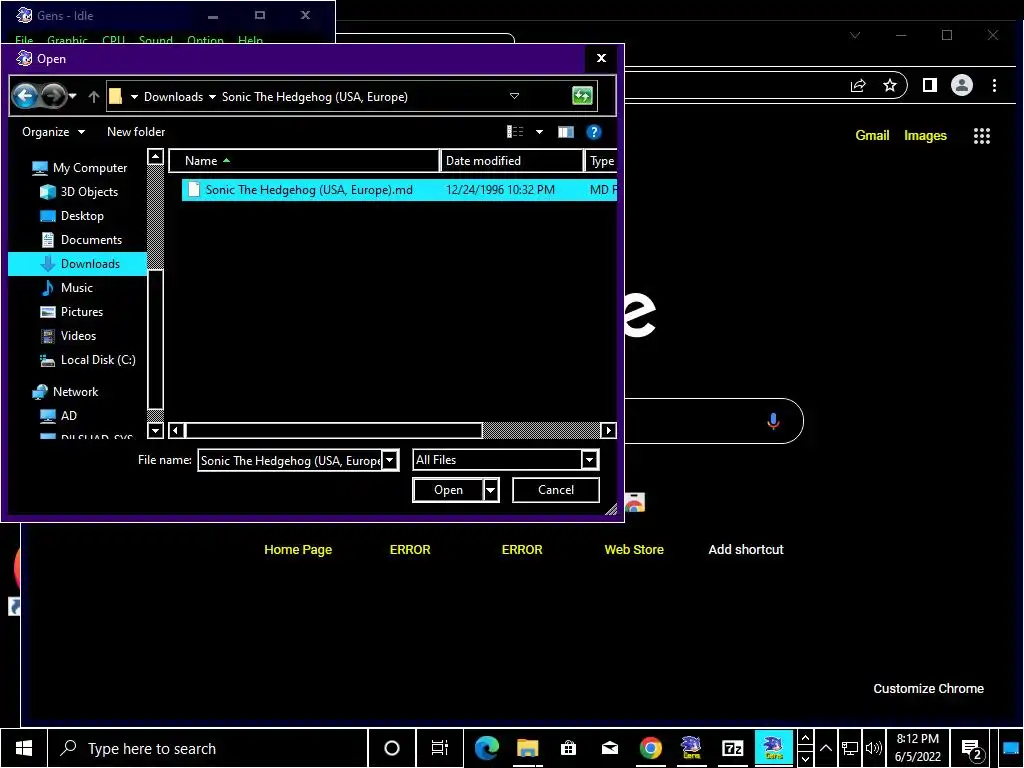Change view layout icon
Viewport: 1024px width, 768px height.
[515, 132]
